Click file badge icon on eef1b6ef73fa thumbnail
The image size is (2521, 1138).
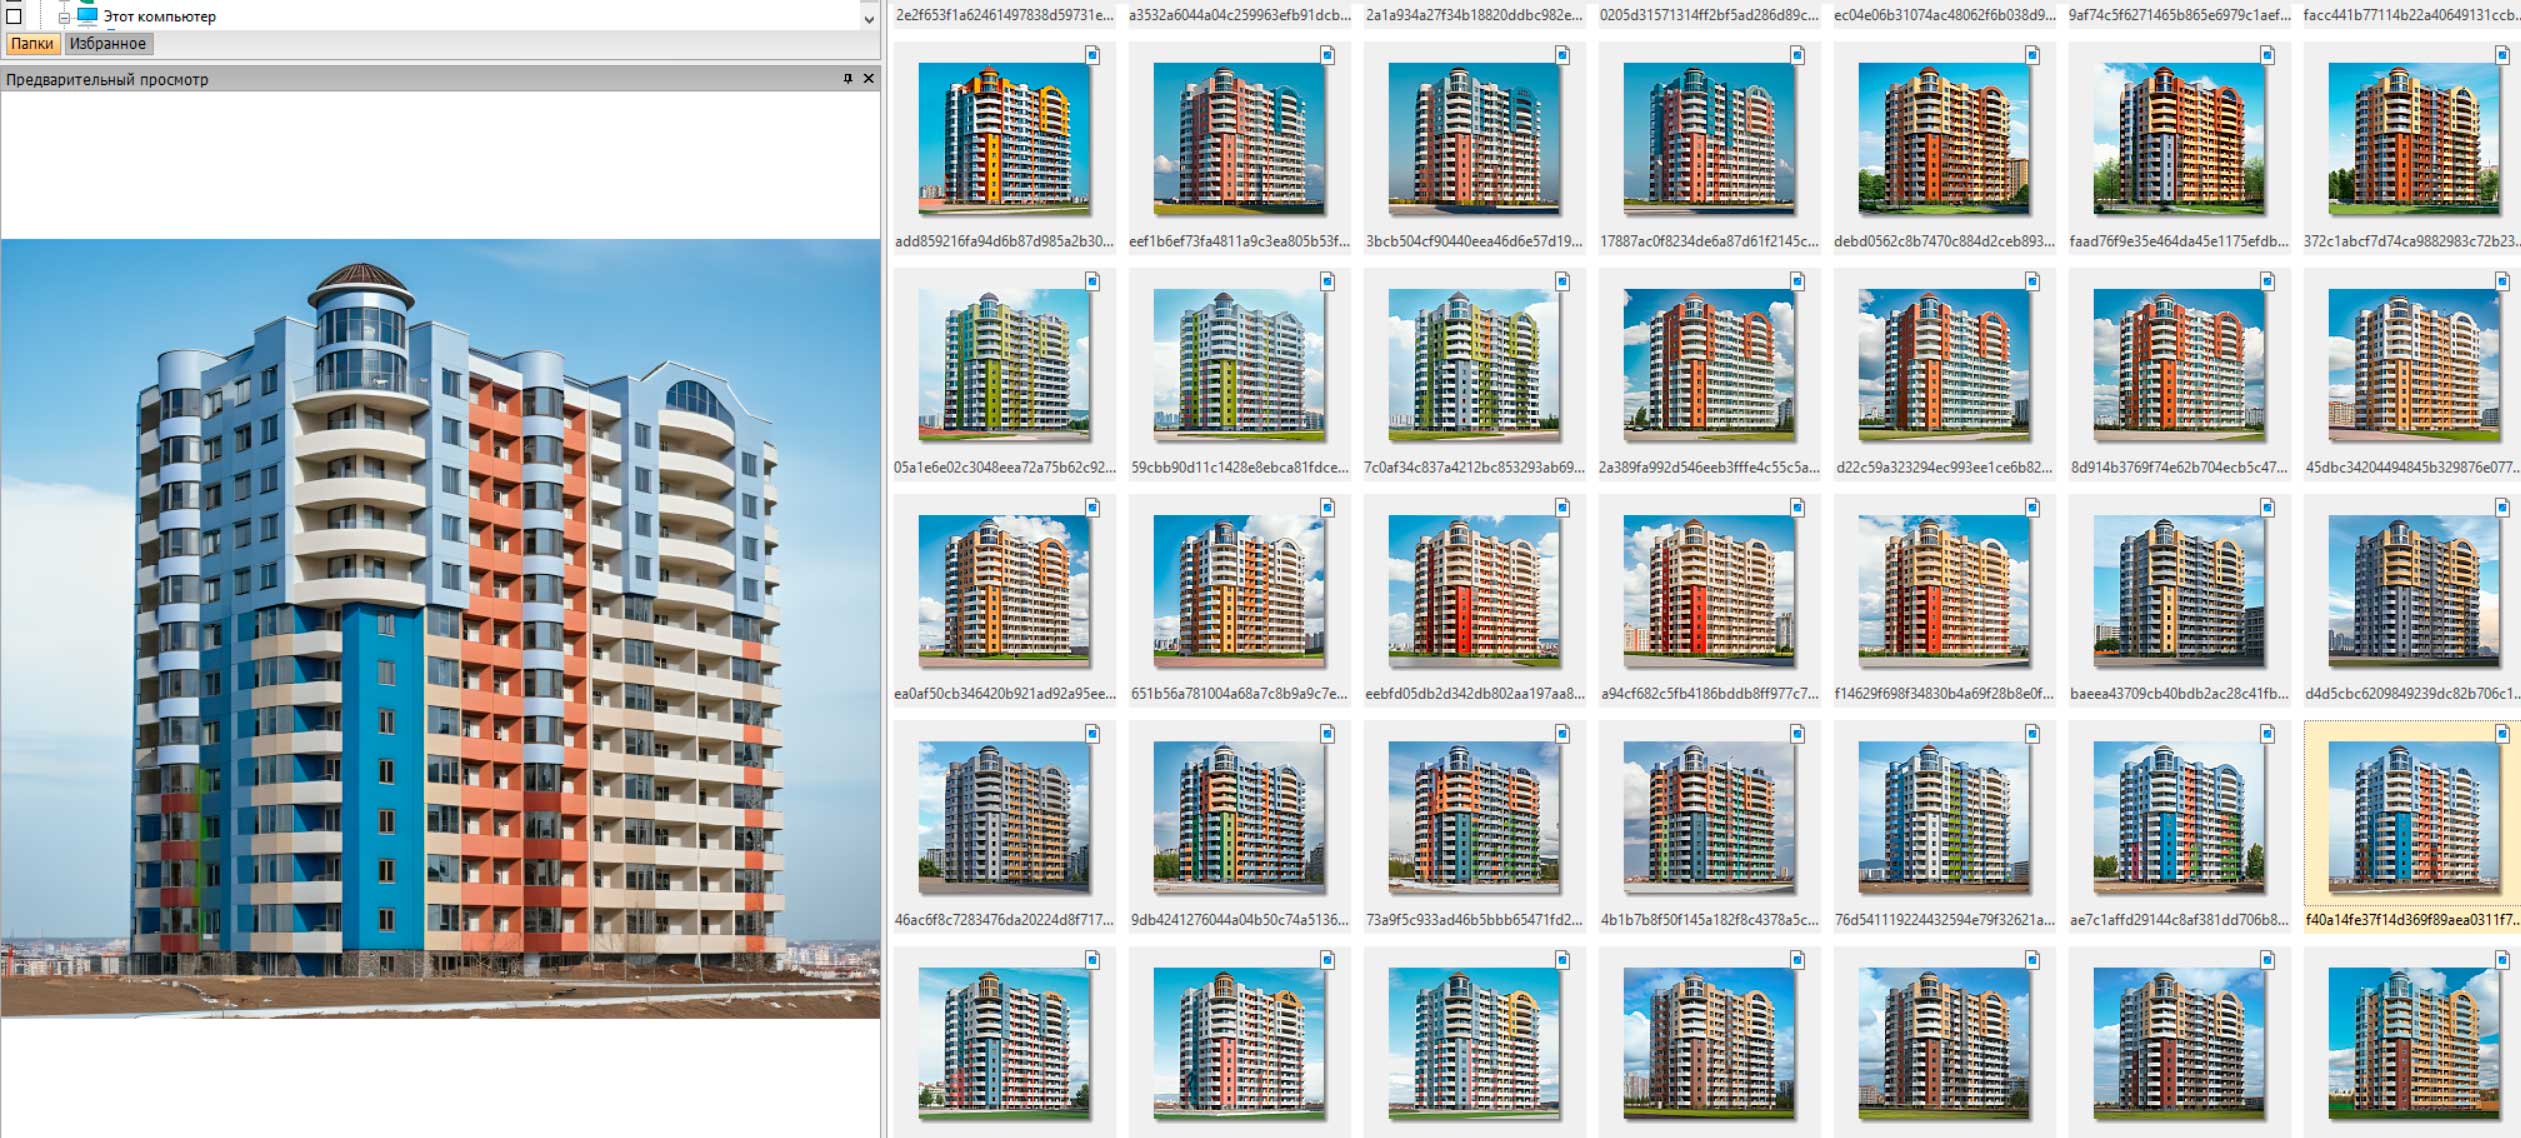[1327, 55]
